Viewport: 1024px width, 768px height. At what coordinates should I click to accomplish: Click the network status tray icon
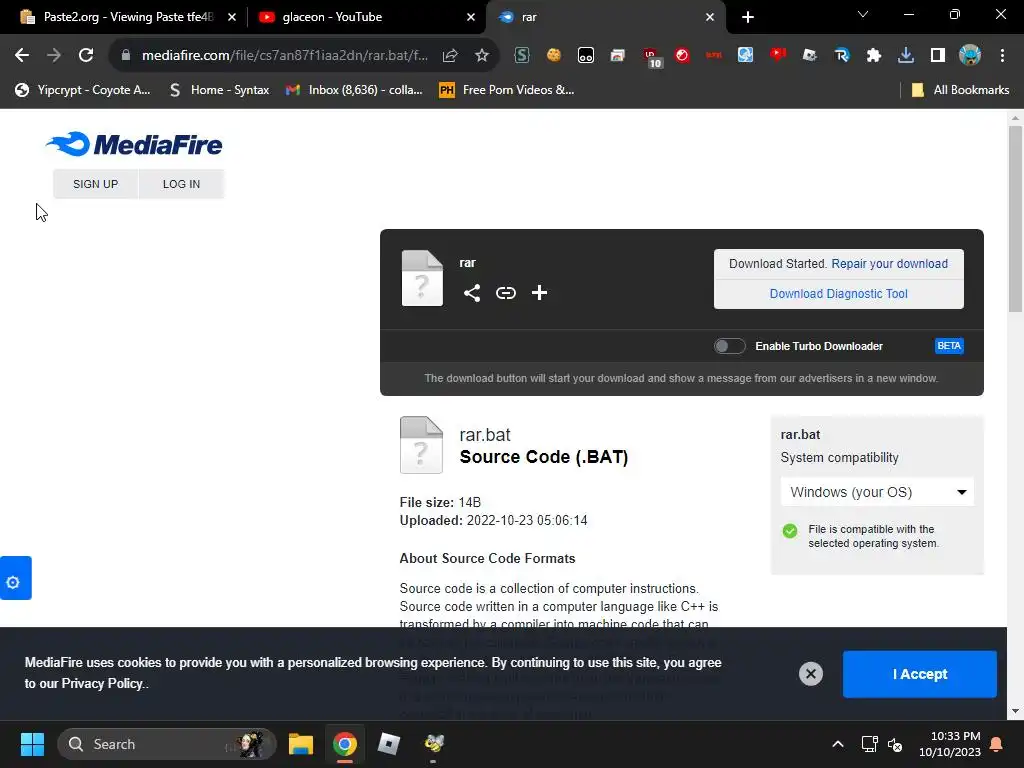(869, 744)
